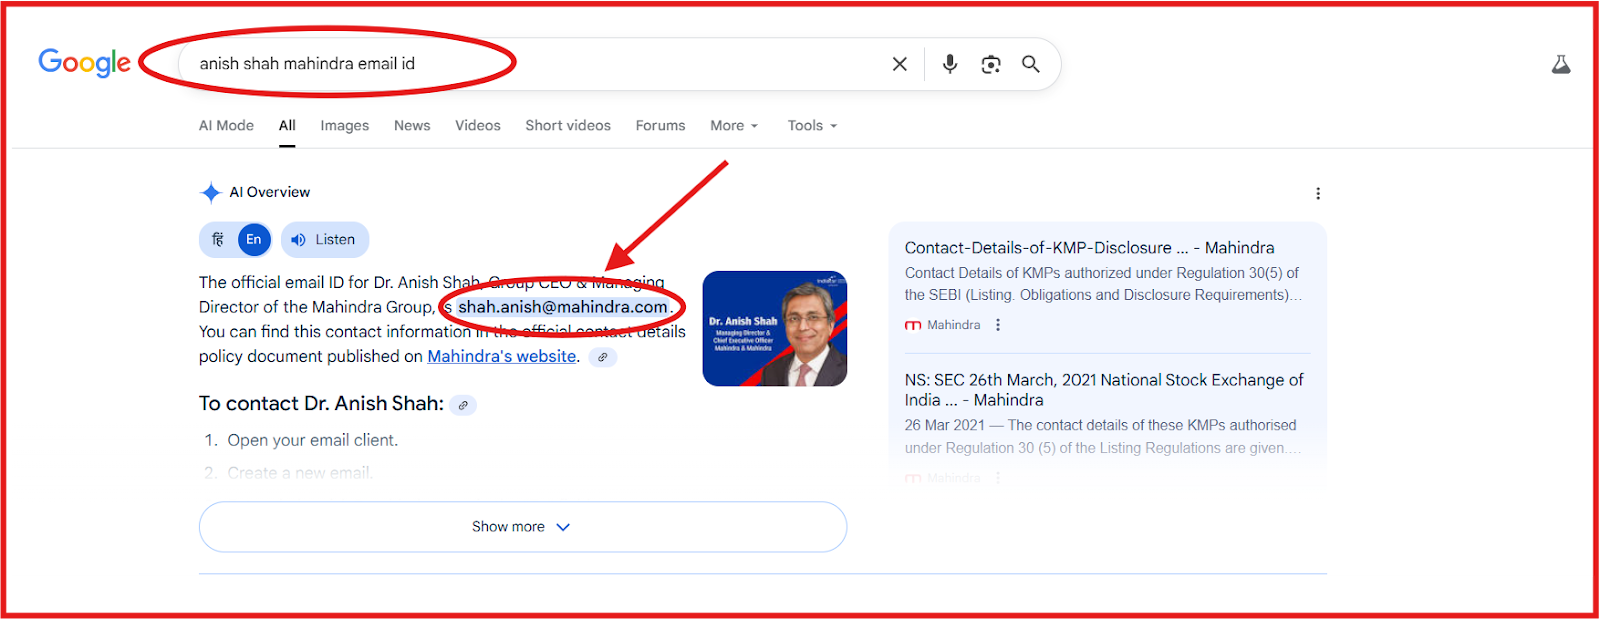Switch AI Overview language to Hindi
1600x619 pixels.
coord(218,239)
